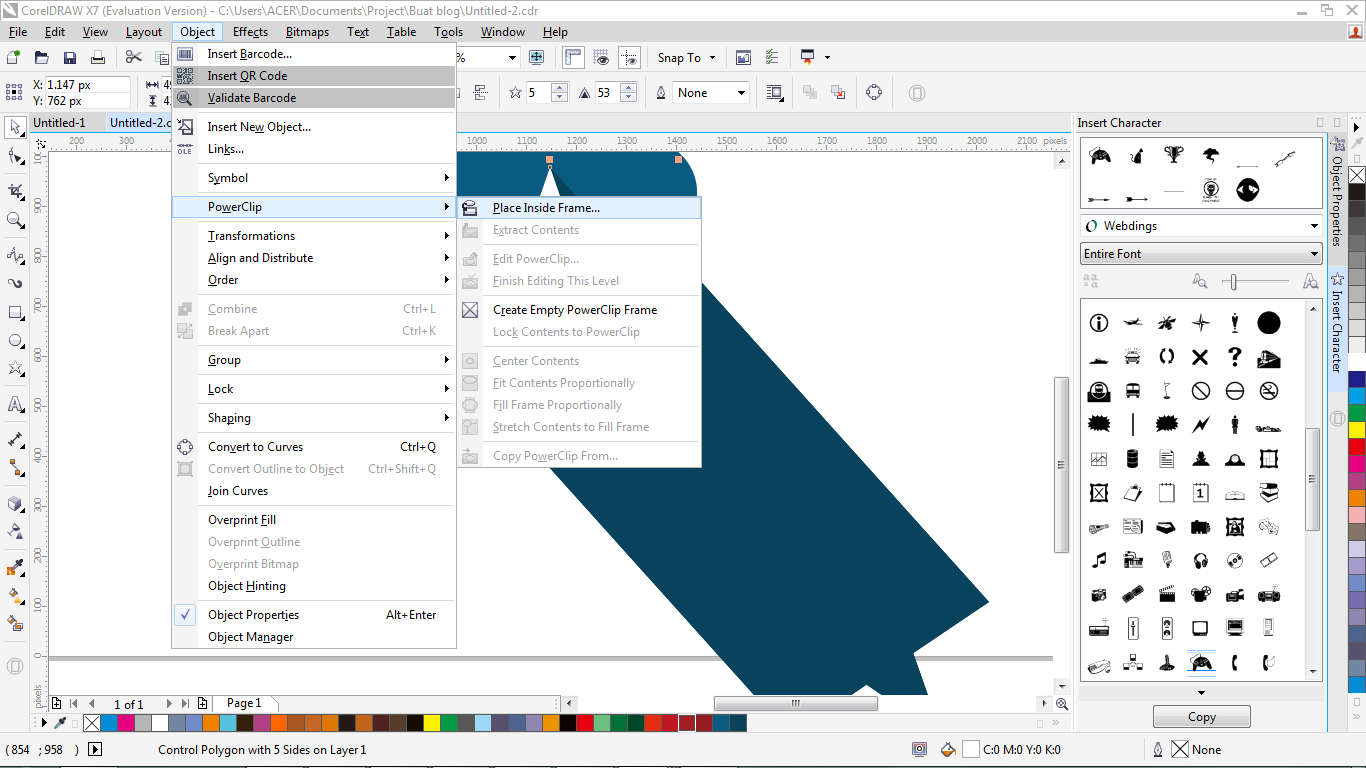1366x768 pixels.
Task: Click the X position input field
Action: (88, 85)
